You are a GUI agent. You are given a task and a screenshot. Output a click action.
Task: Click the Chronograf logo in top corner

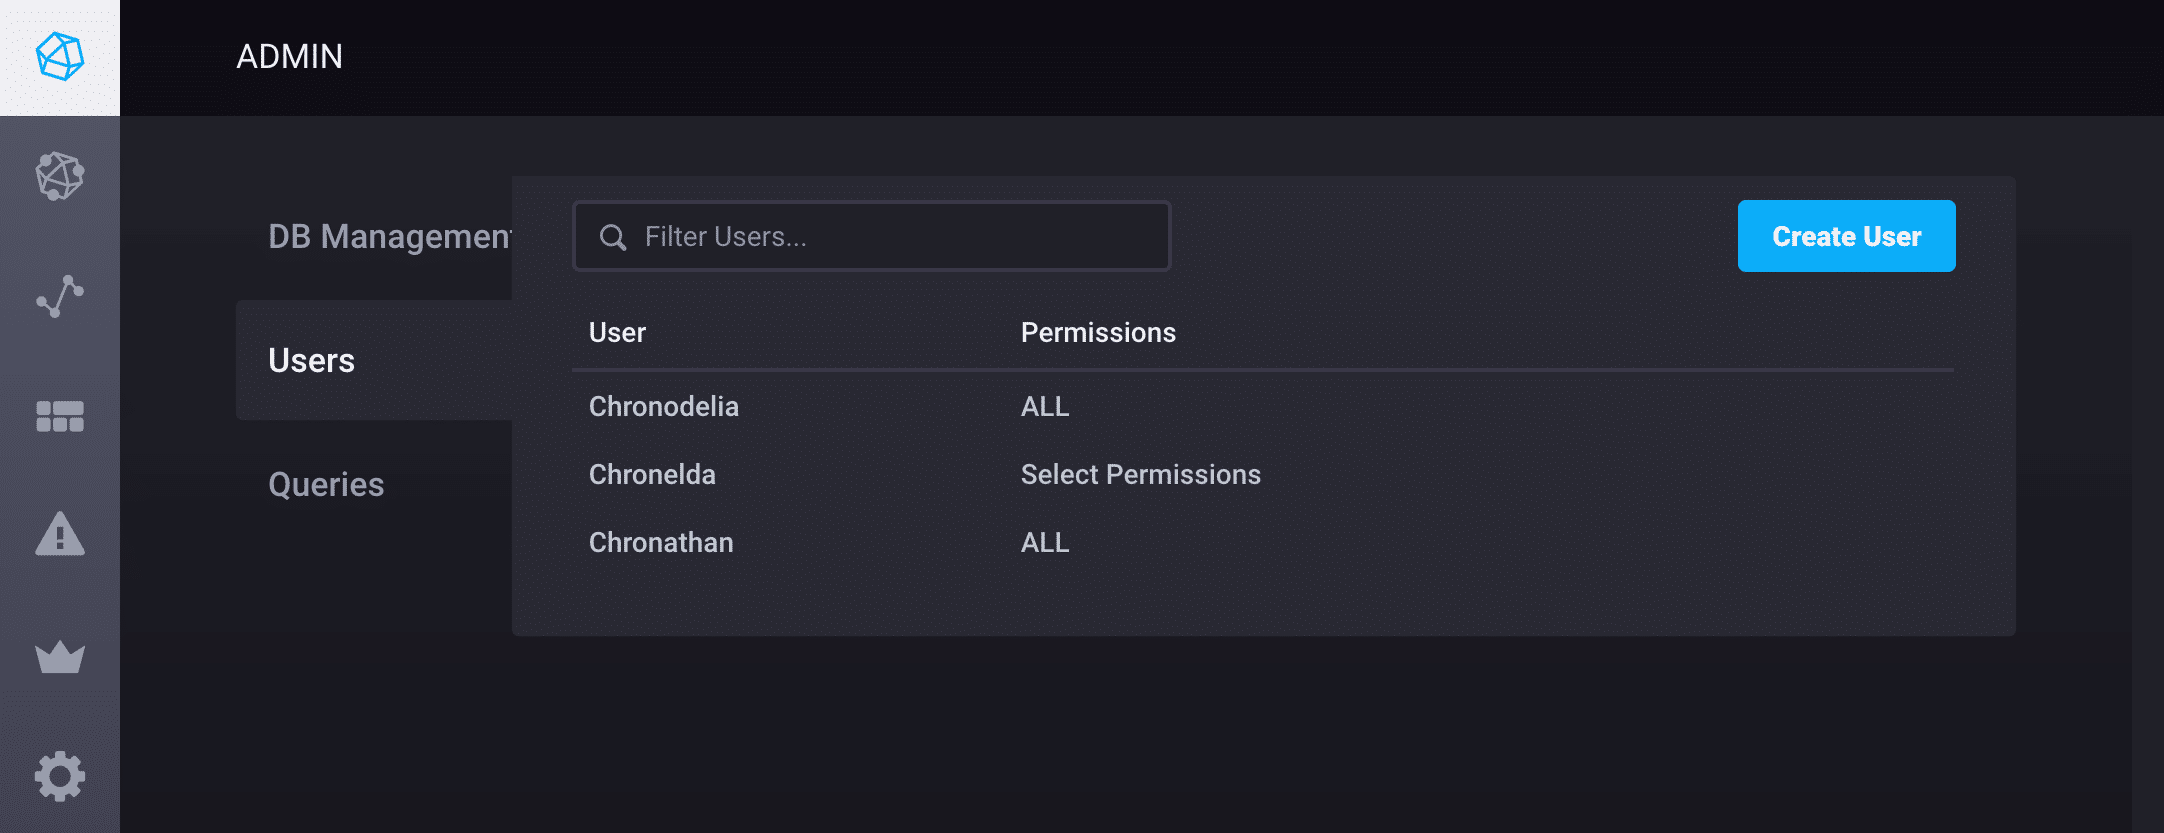point(60,56)
